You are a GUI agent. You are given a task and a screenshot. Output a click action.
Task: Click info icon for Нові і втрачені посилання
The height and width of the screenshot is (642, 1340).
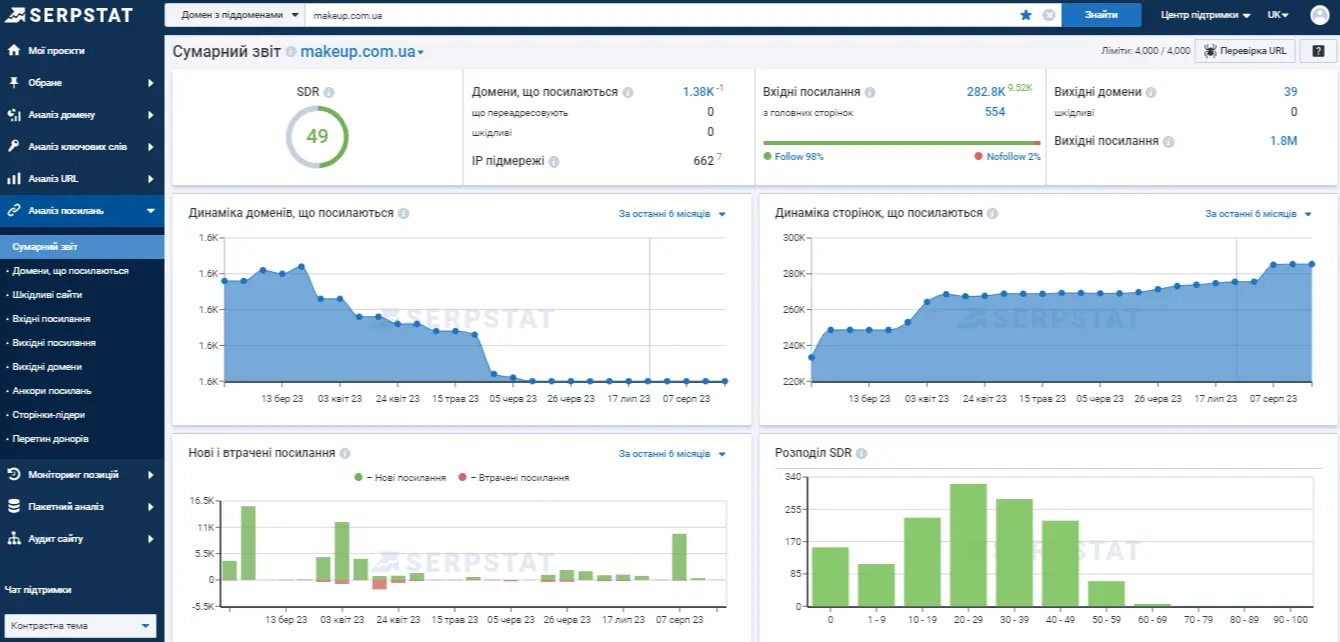[x=345, y=453]
